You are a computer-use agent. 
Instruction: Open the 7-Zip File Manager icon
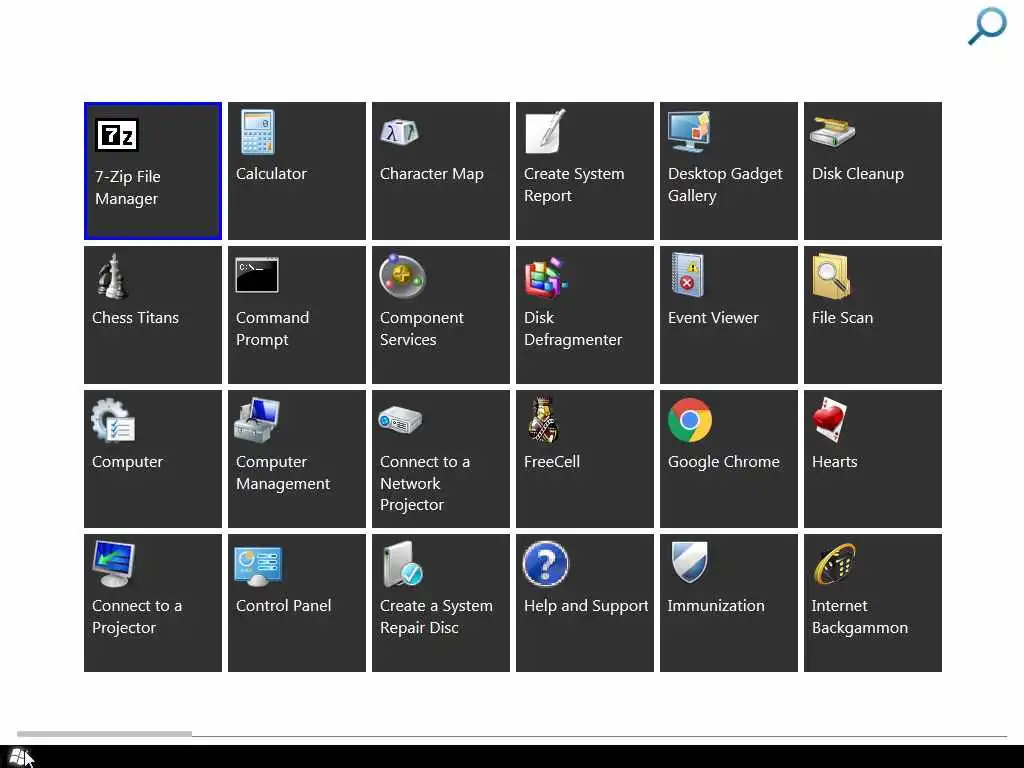pos(117,135)
